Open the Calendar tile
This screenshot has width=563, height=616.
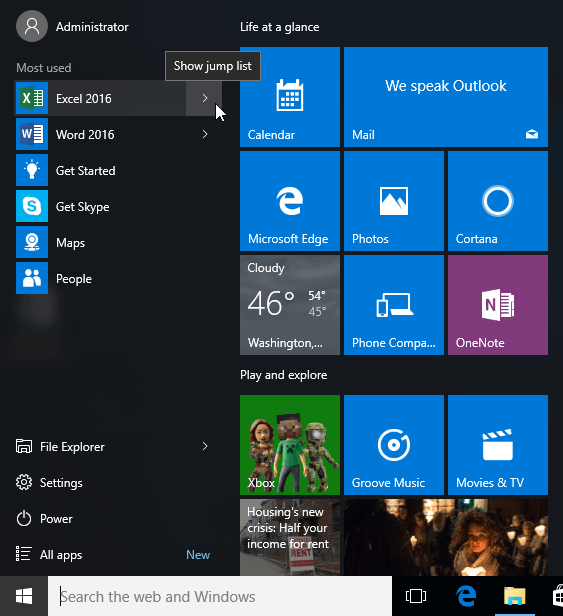pos(290,97)
